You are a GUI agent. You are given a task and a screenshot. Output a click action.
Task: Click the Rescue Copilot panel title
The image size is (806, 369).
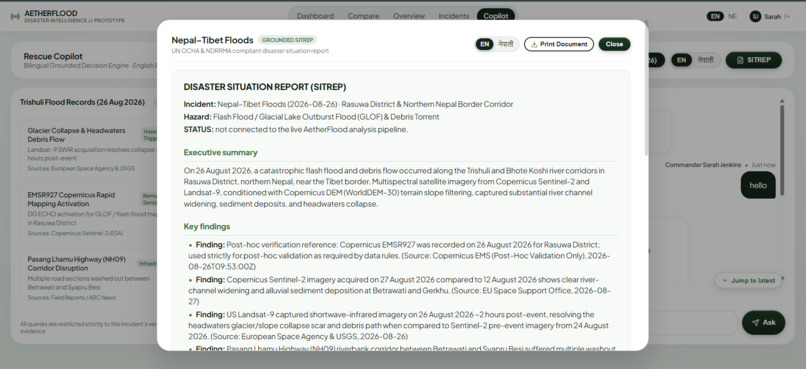click(x=53, y=56)
